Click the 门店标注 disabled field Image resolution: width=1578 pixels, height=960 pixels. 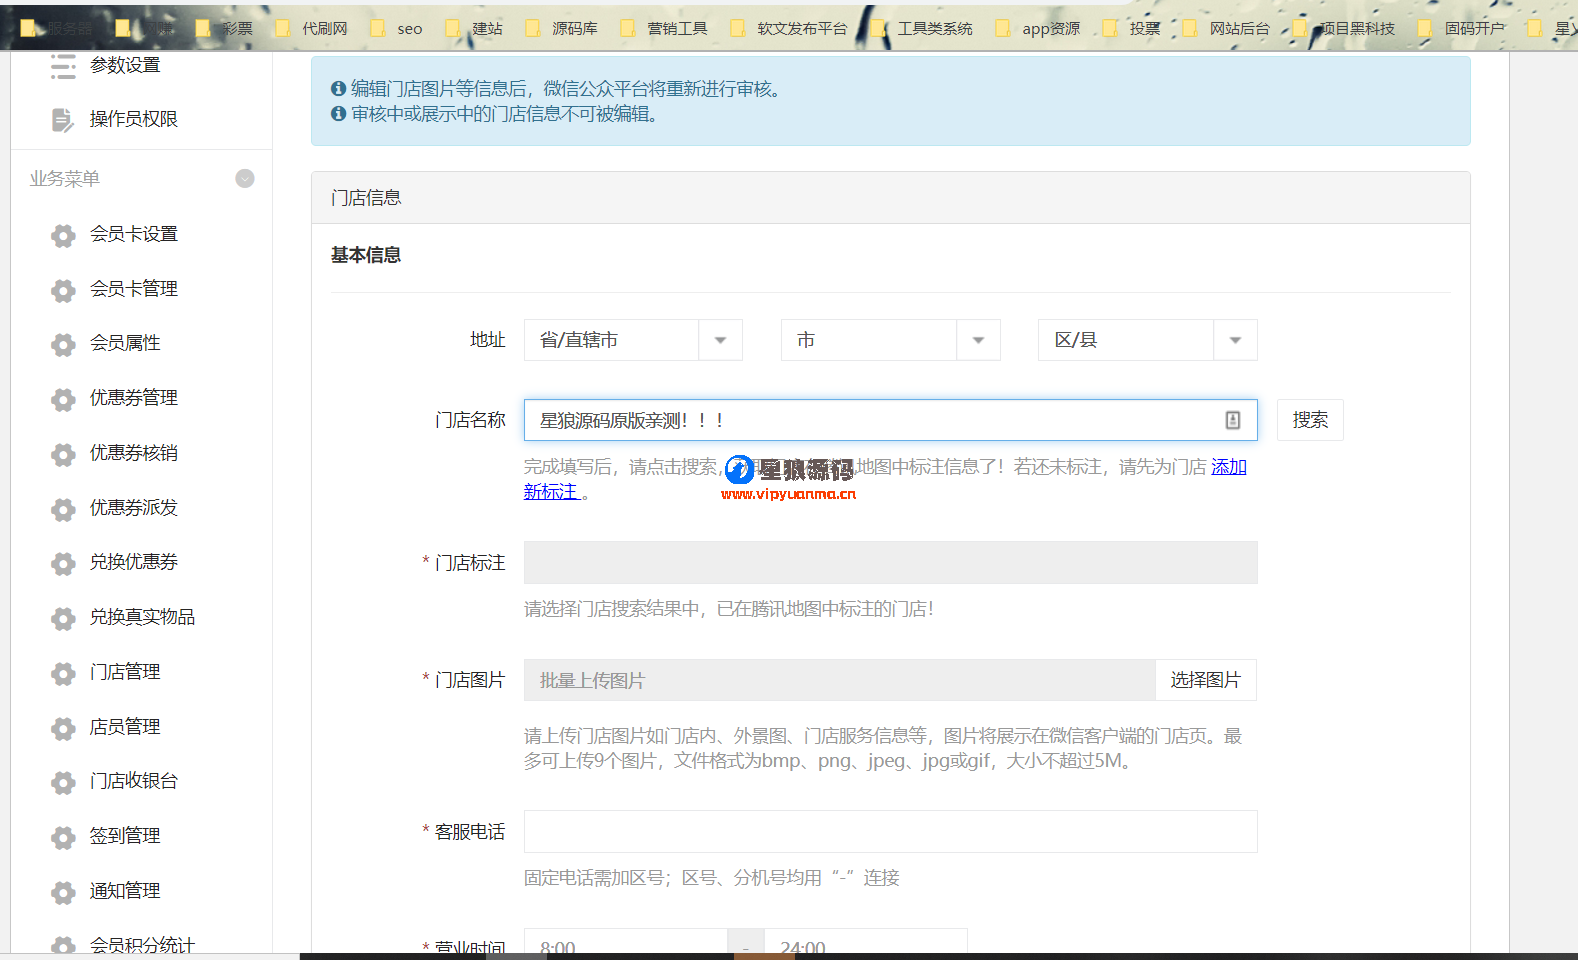pyautogui.click(x=890, y=563)
